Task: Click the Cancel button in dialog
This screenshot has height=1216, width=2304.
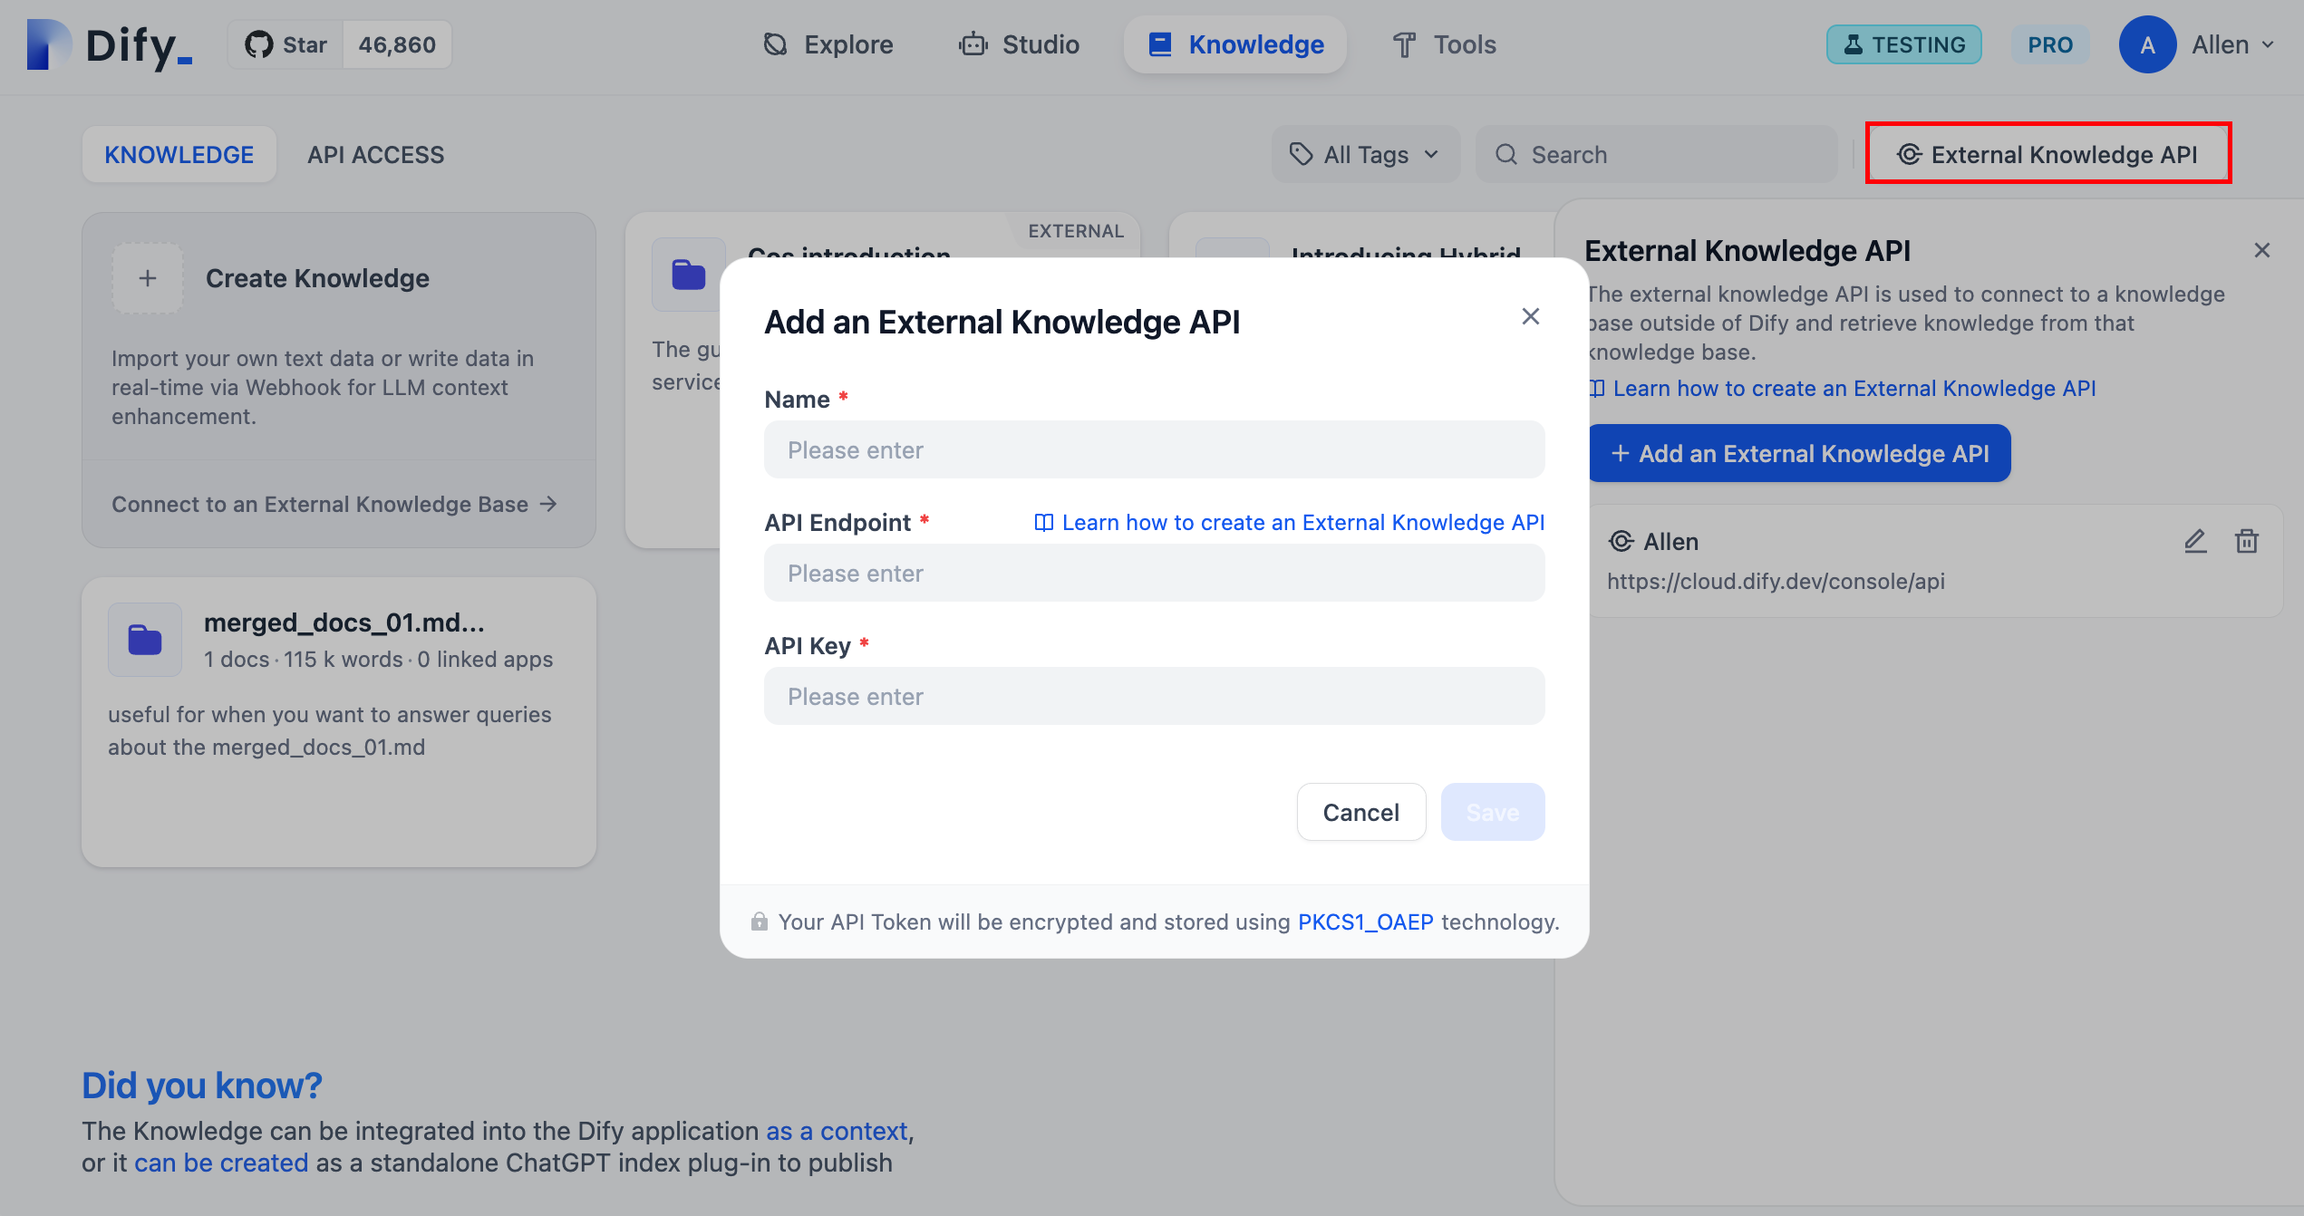Action: (x=1361, y=811)
